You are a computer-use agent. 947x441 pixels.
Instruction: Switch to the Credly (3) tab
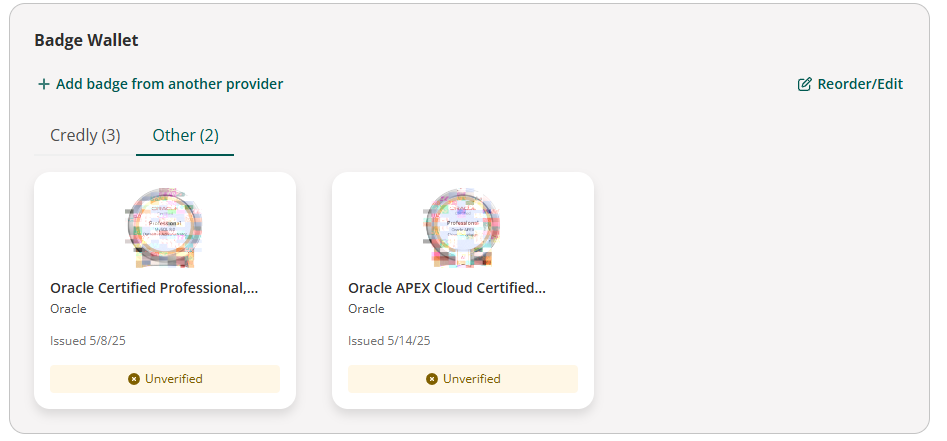click(85, 135)
